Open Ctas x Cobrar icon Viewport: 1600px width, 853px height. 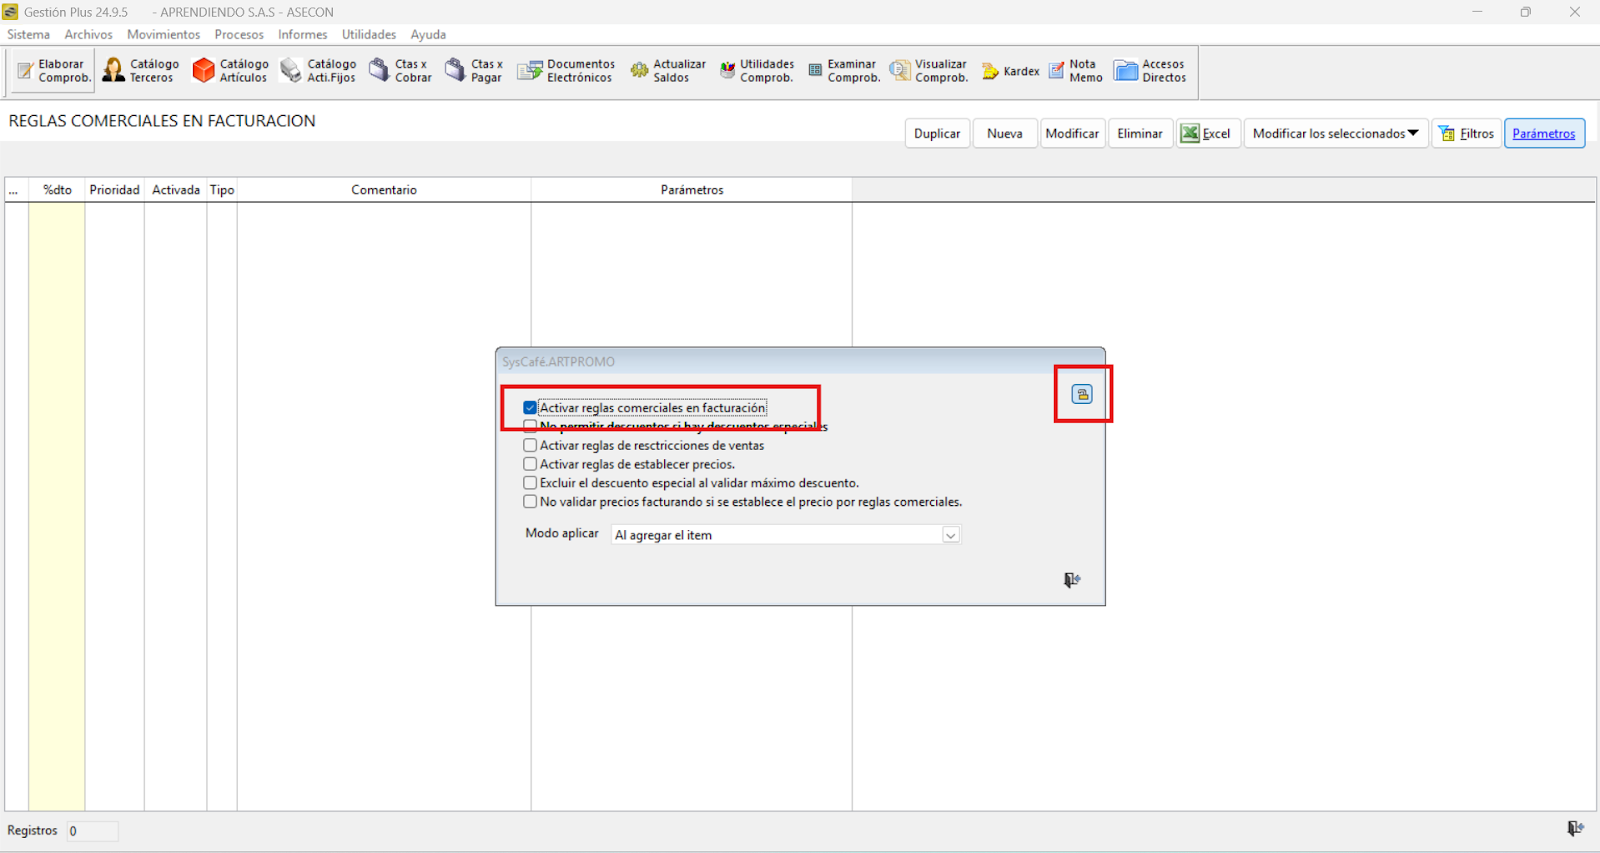pyautogui.click(x=400, y=71)
